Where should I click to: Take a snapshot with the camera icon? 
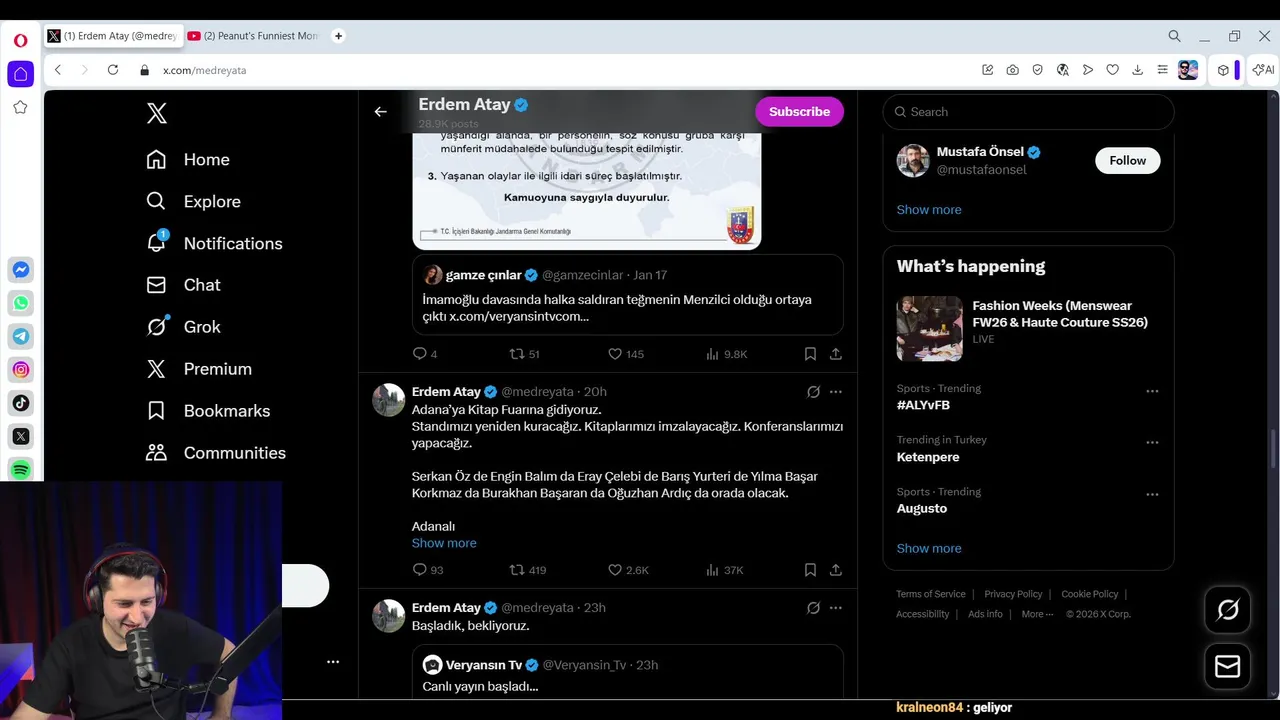point(1013,70)
